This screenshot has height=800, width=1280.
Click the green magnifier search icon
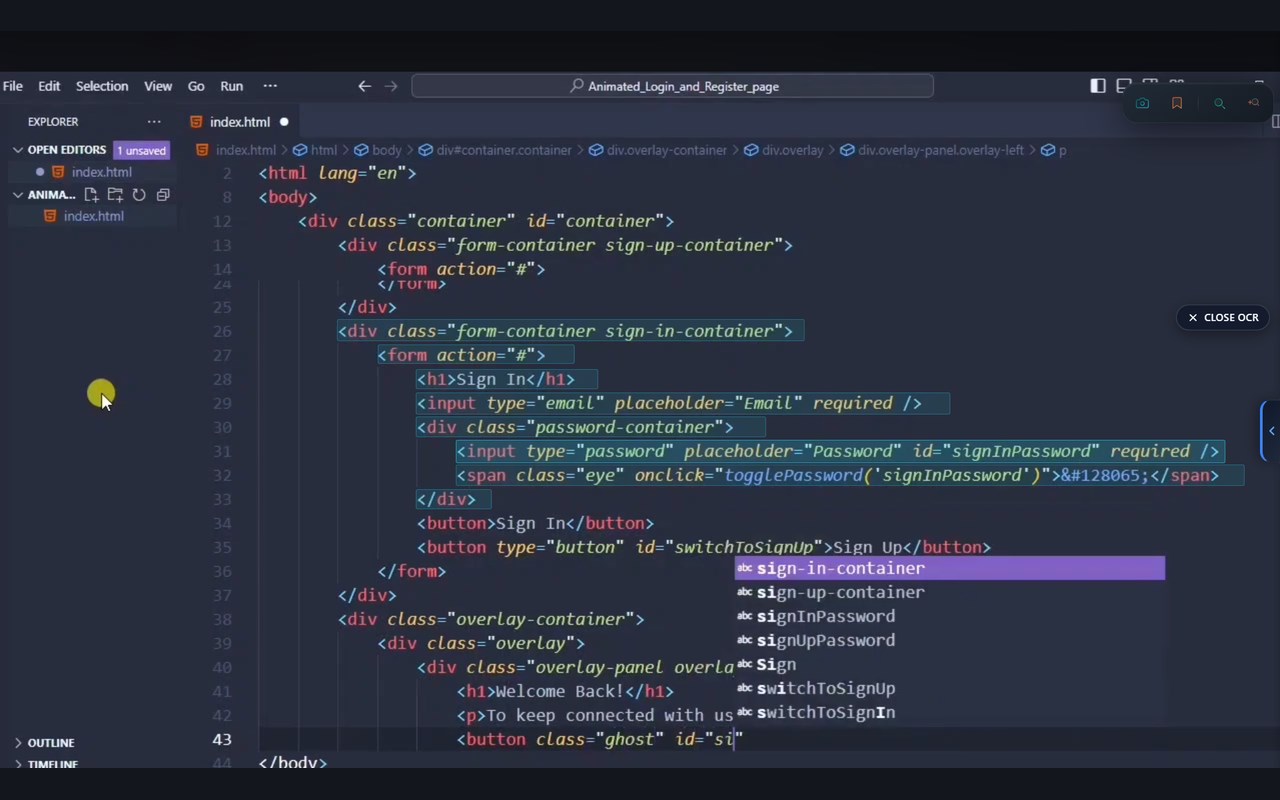[1219, 103]
